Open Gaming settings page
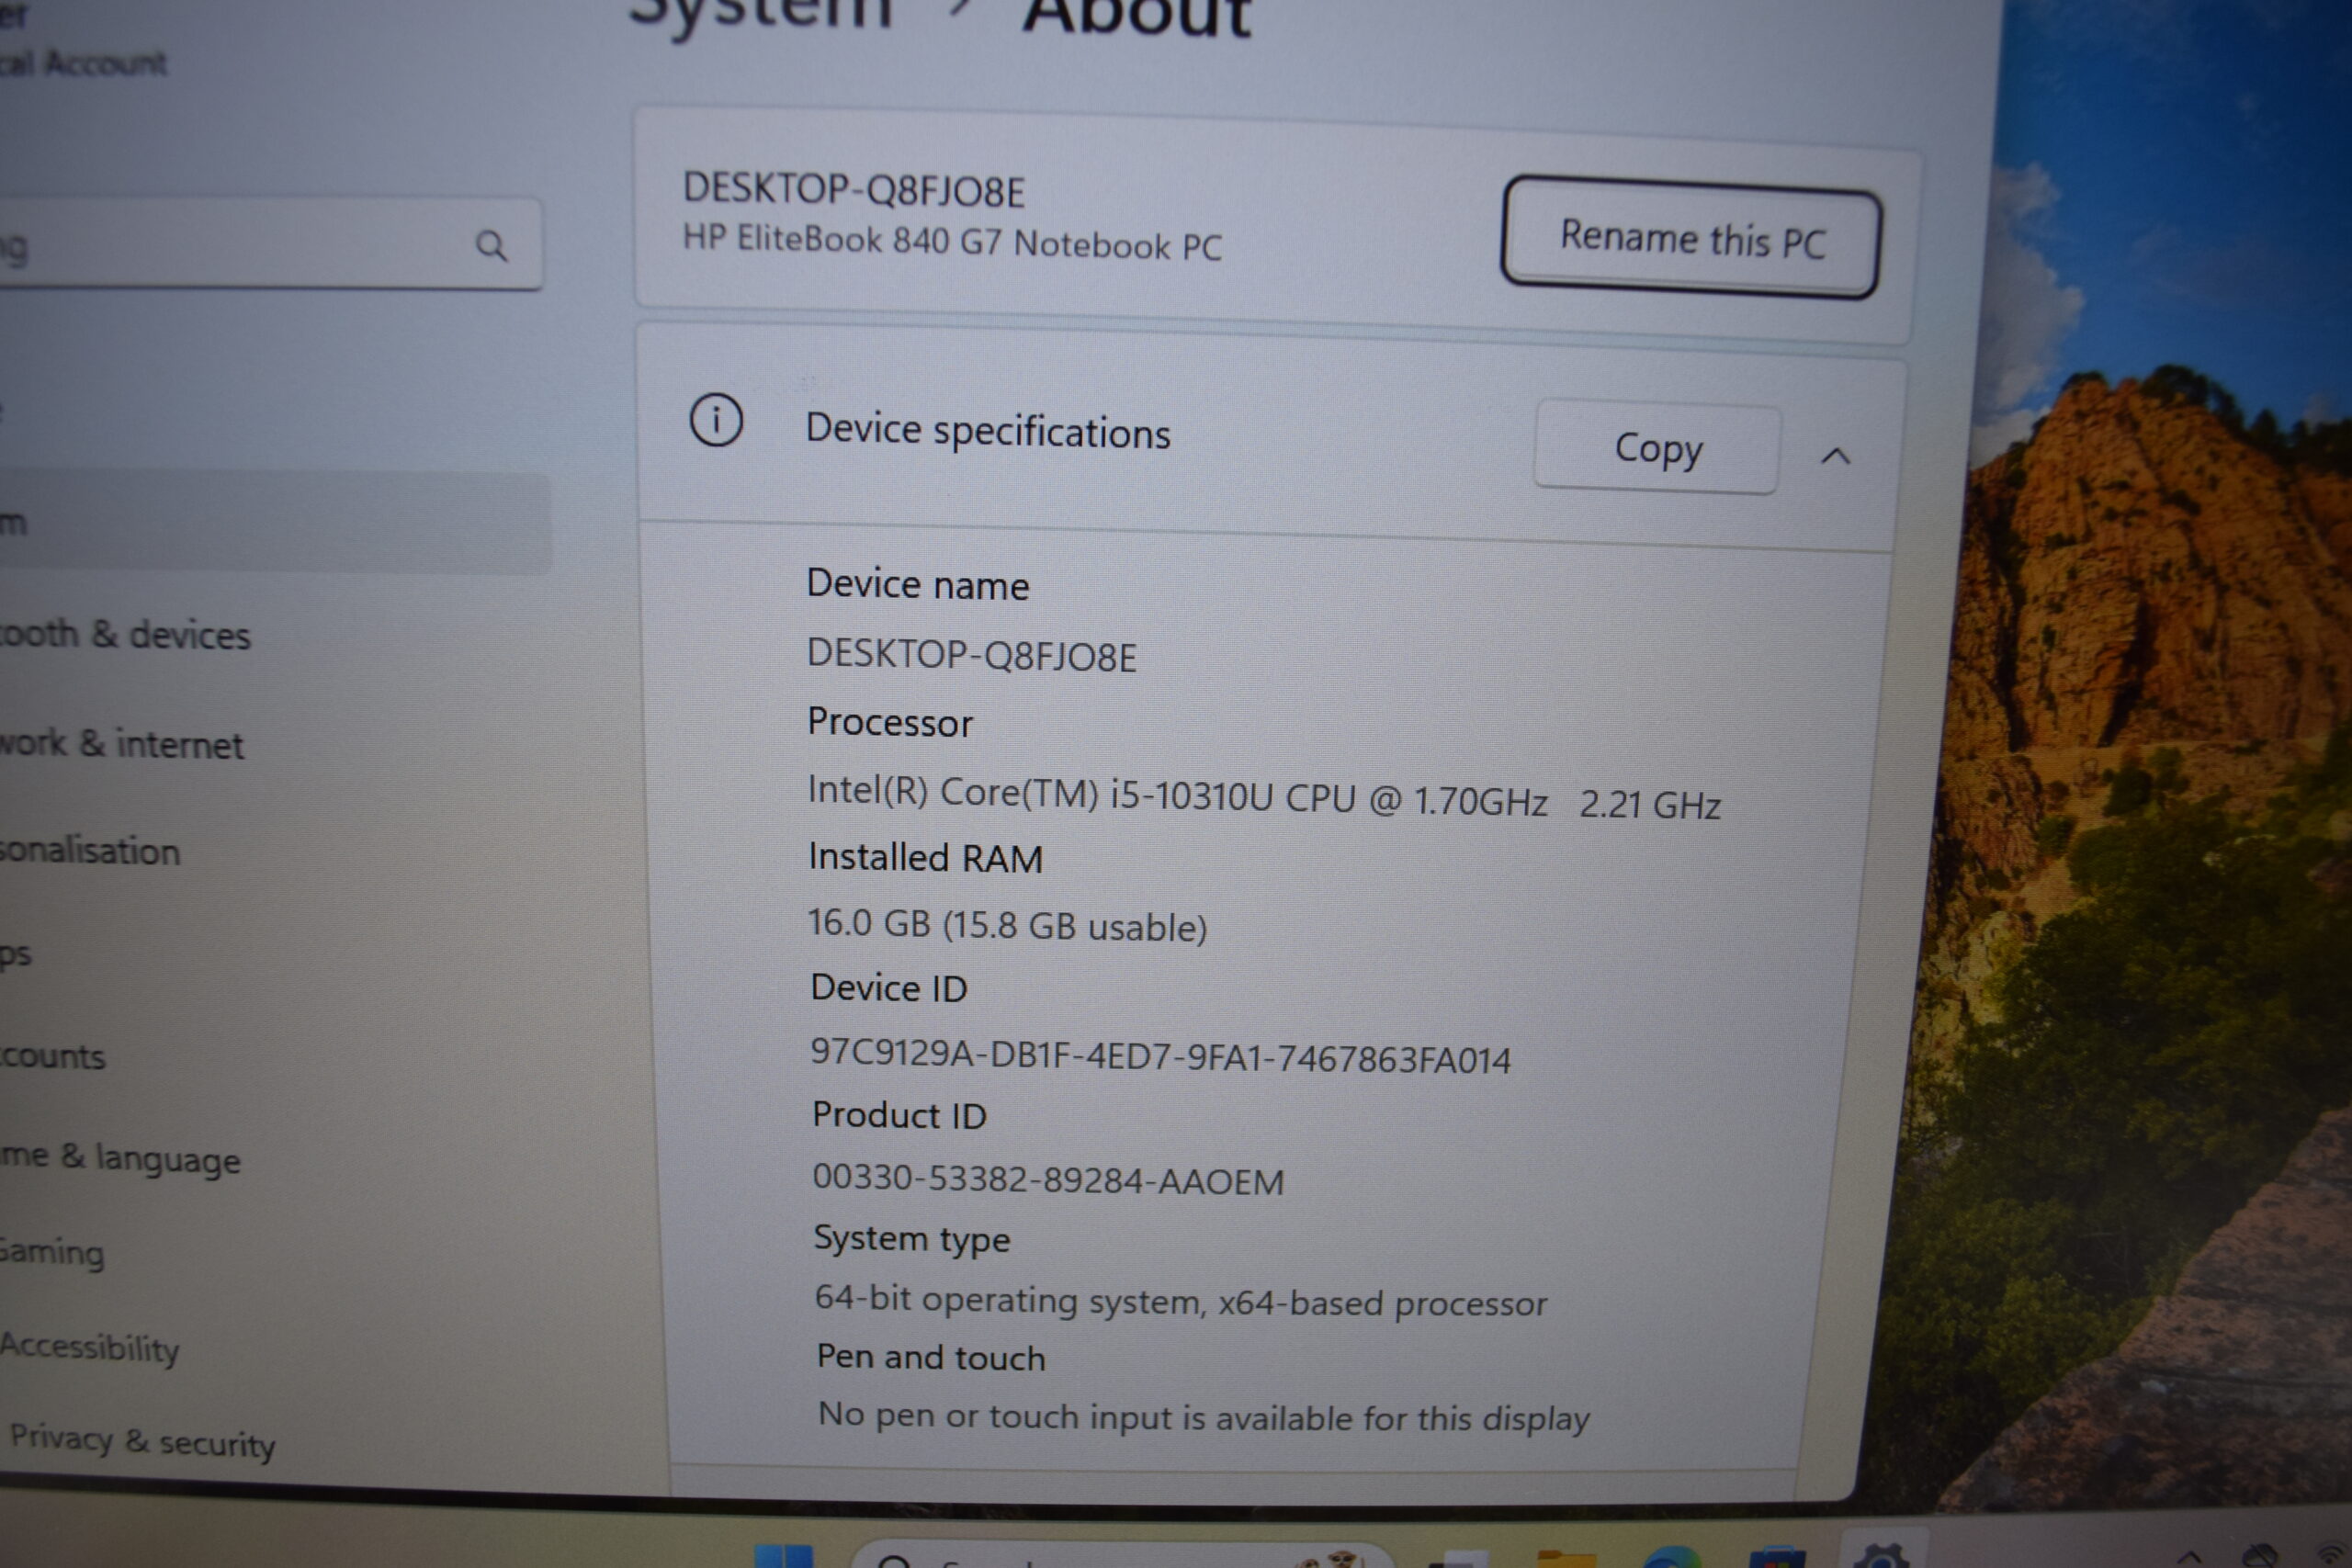The width and height of the screenshot is (2352, 1568). (52, 1252)
